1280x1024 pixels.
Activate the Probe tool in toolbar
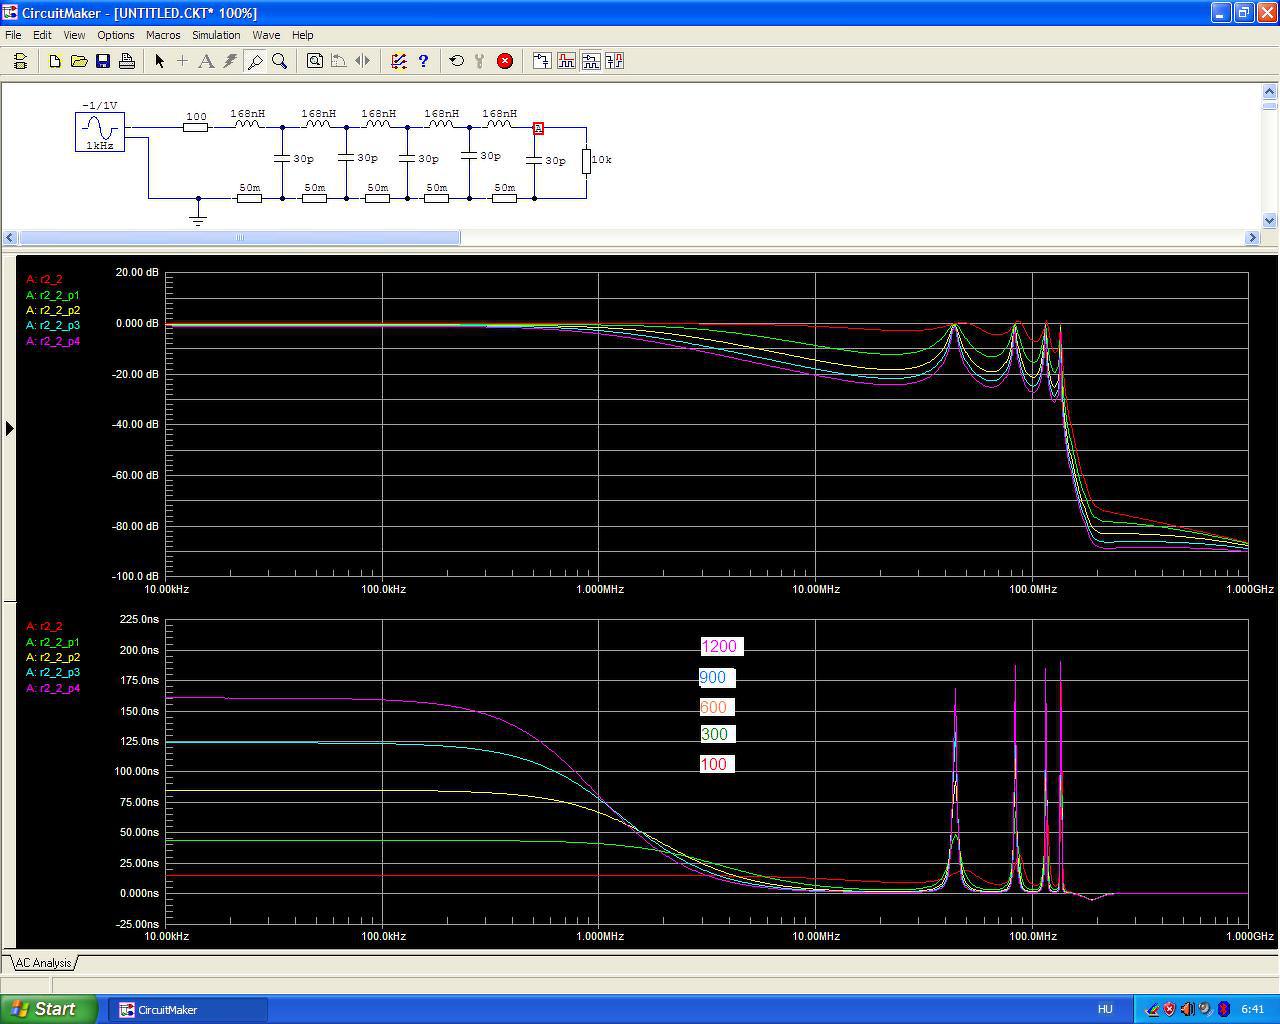(255, 61)
